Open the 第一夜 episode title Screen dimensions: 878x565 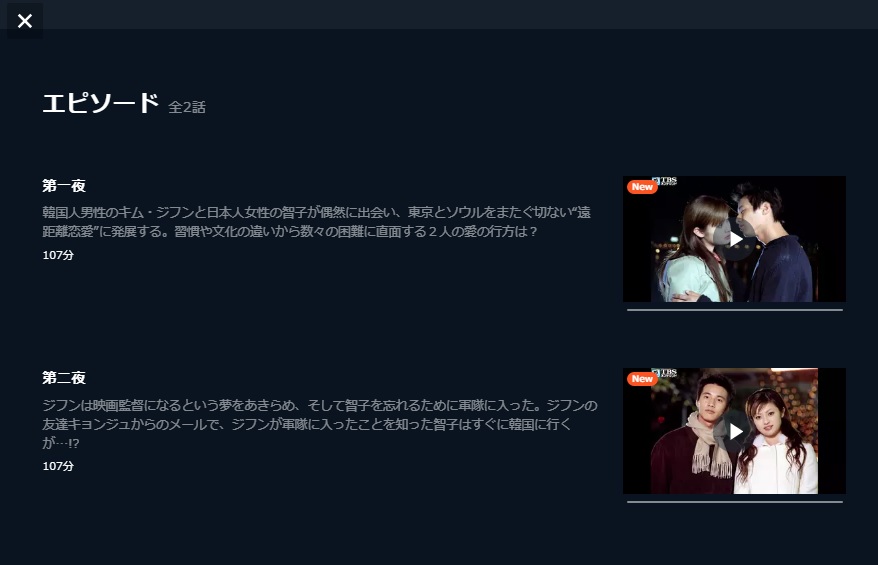[x=64, y=186]
